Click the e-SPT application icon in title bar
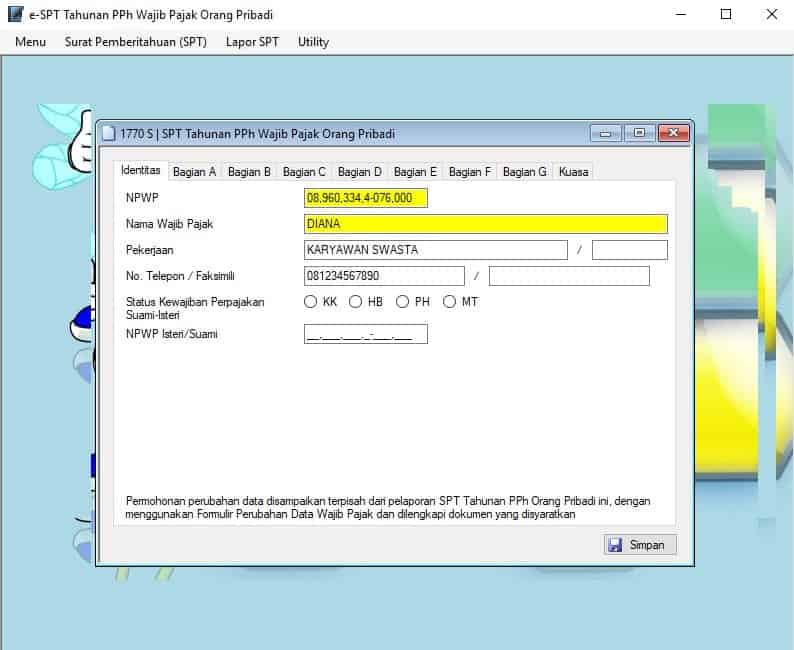Image resolution: width=794 pixels, height=650 pixels. point(15,14)
